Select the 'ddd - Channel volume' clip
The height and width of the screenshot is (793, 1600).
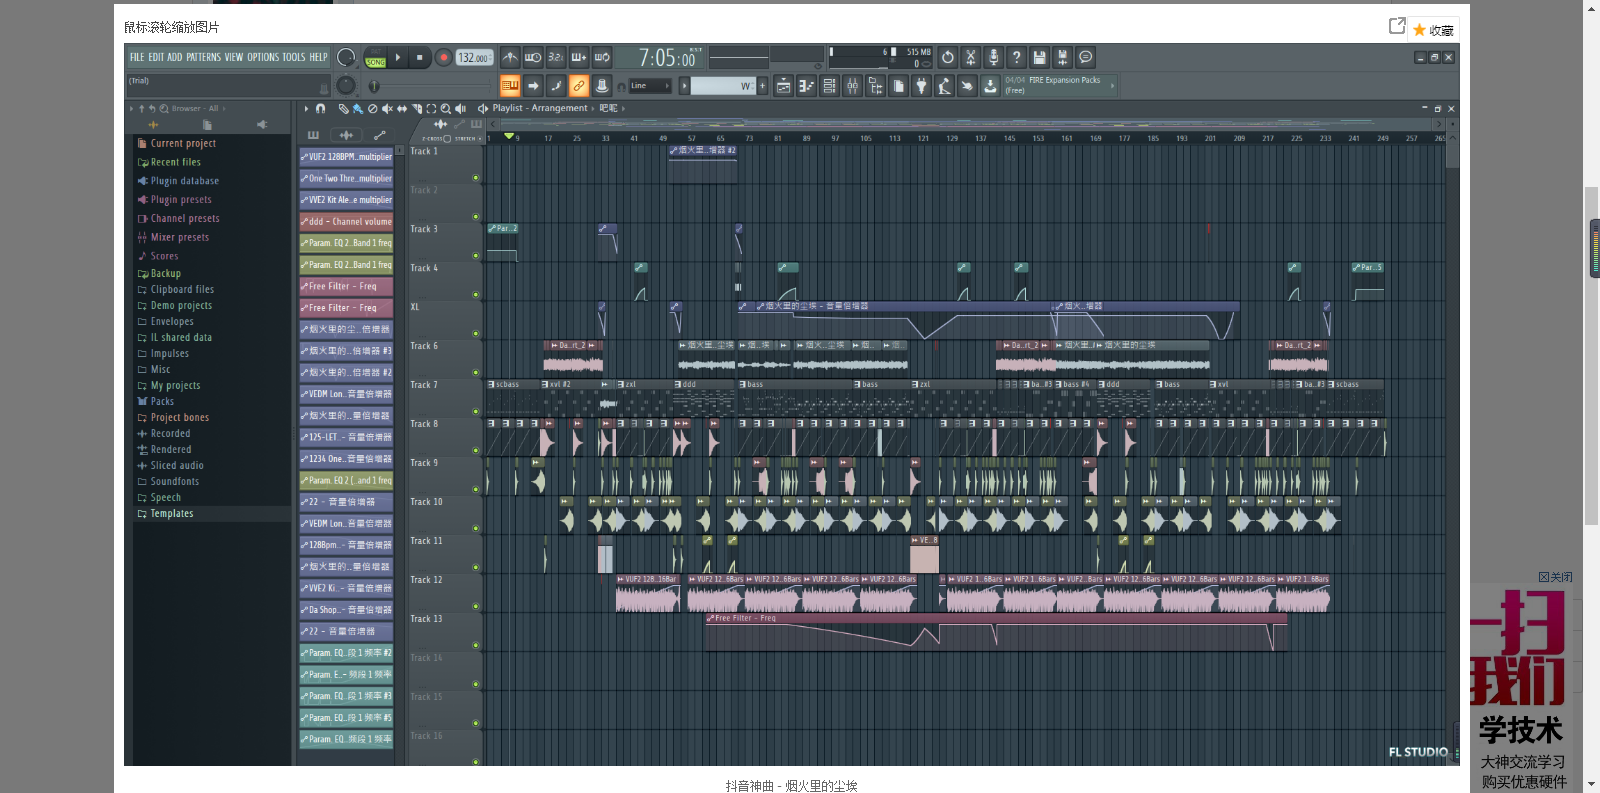pyautogui.click(x=346, y=222)
